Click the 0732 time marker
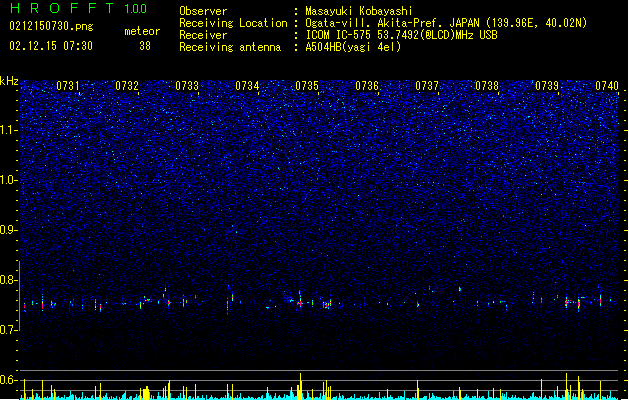The height and width of the screenshot is (400, 629). tap(127, 86)
